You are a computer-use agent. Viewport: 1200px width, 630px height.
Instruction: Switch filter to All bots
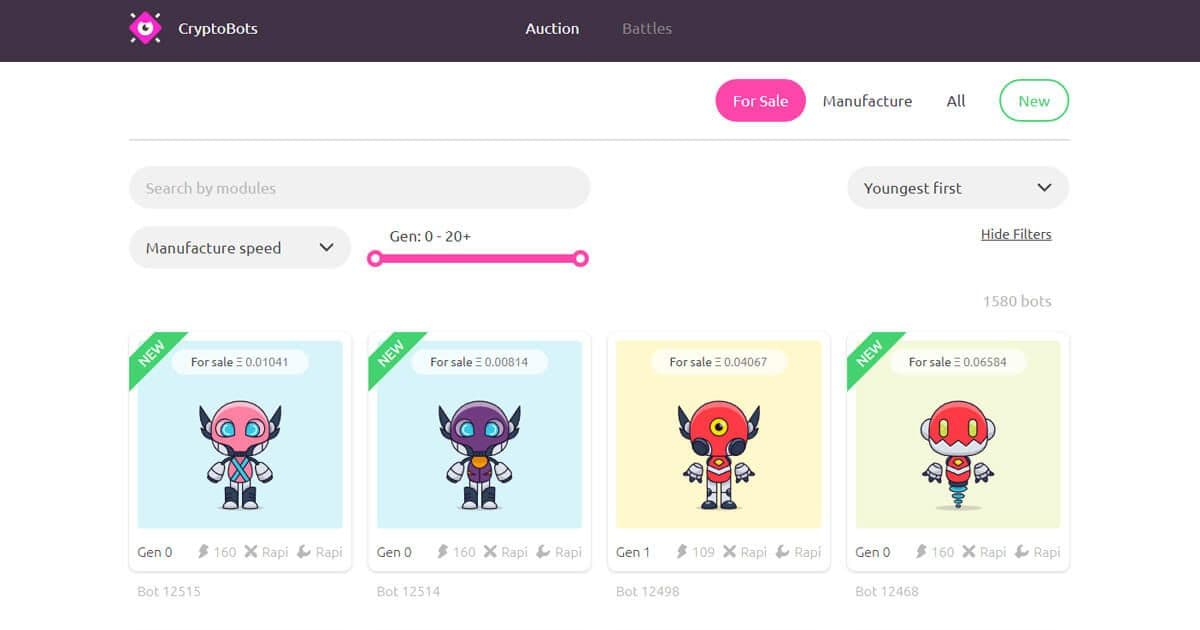[x=956, y=101]
